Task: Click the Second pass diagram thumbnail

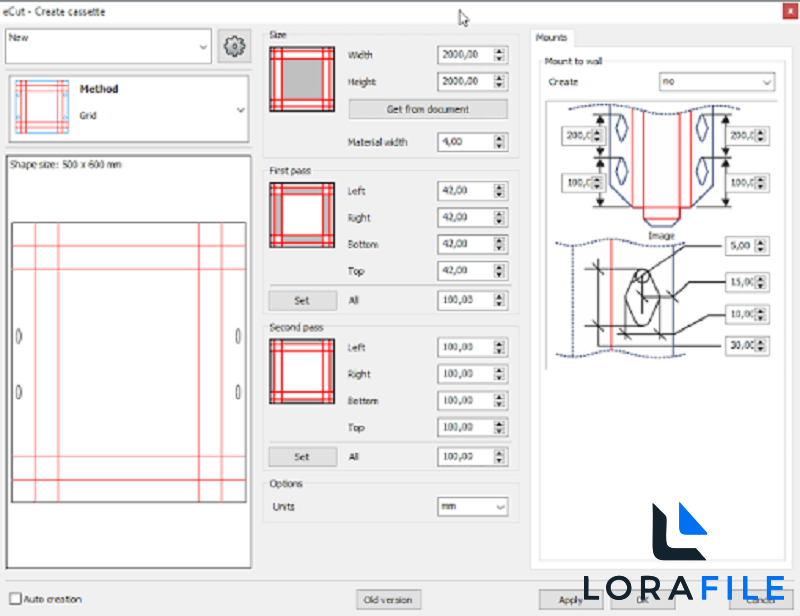Action: coord(302,371)
